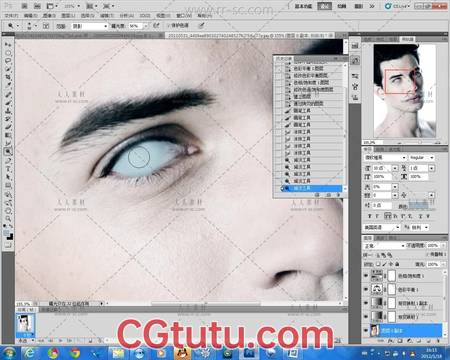Hide the Hue/Saturation adjustment layer
Screen dimensions: 450x360
pos(366,276)
